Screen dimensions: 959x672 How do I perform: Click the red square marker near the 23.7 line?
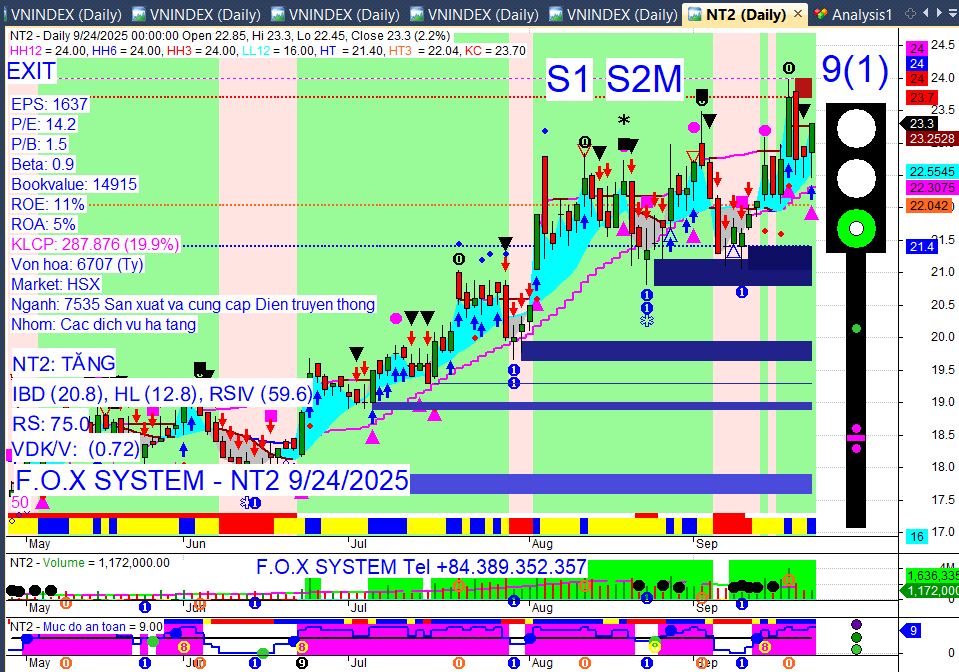click(803, 88)
